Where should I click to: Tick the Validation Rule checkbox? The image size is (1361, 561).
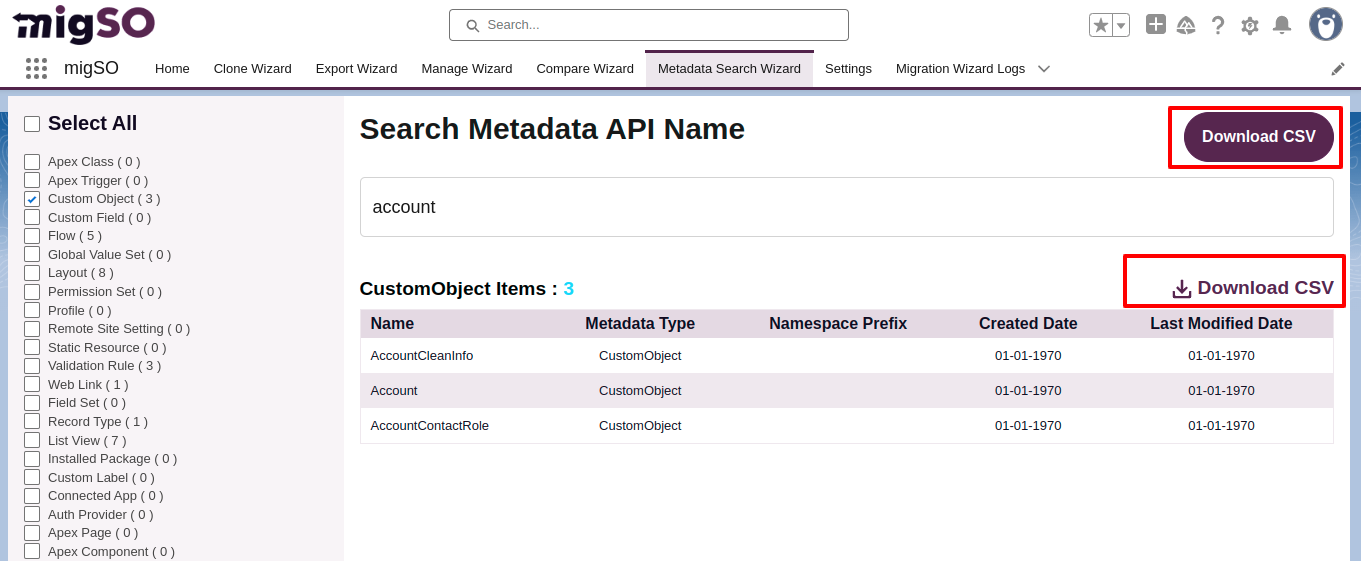pyautogui.click(x=32, y=366)
